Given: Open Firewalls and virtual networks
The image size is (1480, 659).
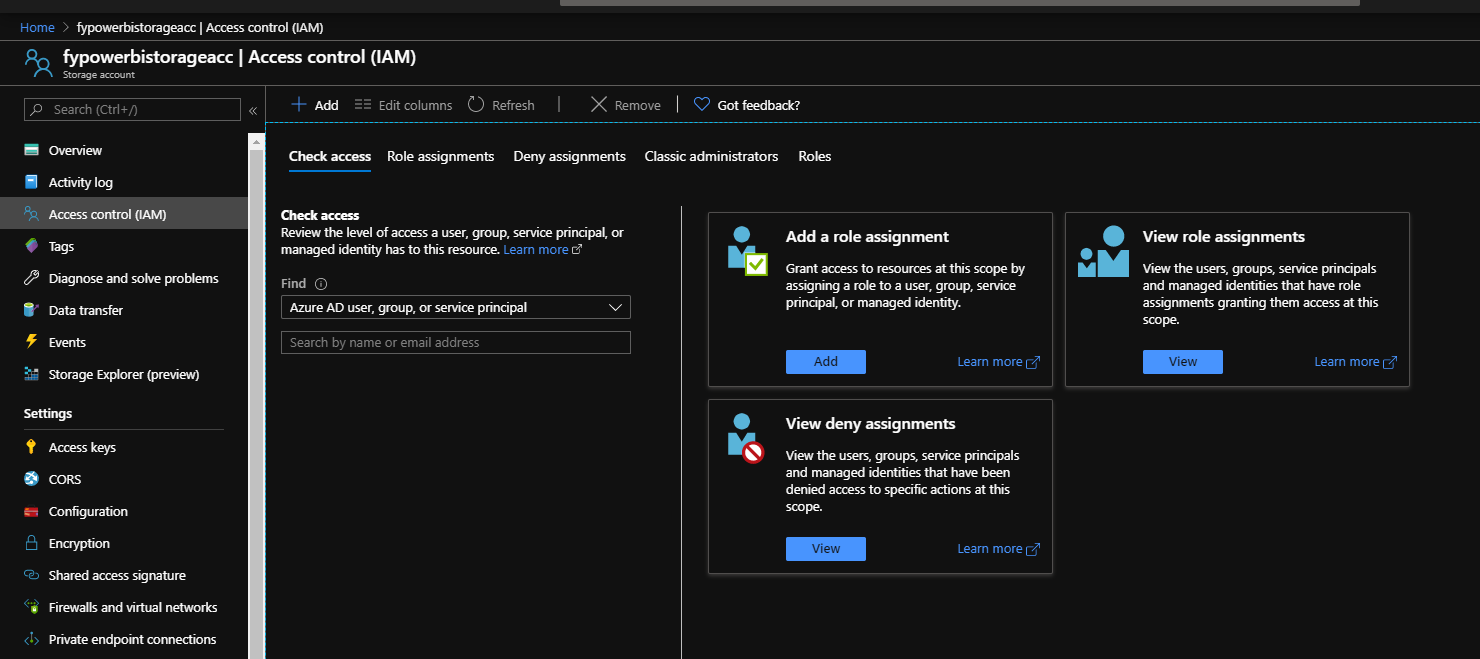Looking at the screenshot, I should [x=133, y=607].
